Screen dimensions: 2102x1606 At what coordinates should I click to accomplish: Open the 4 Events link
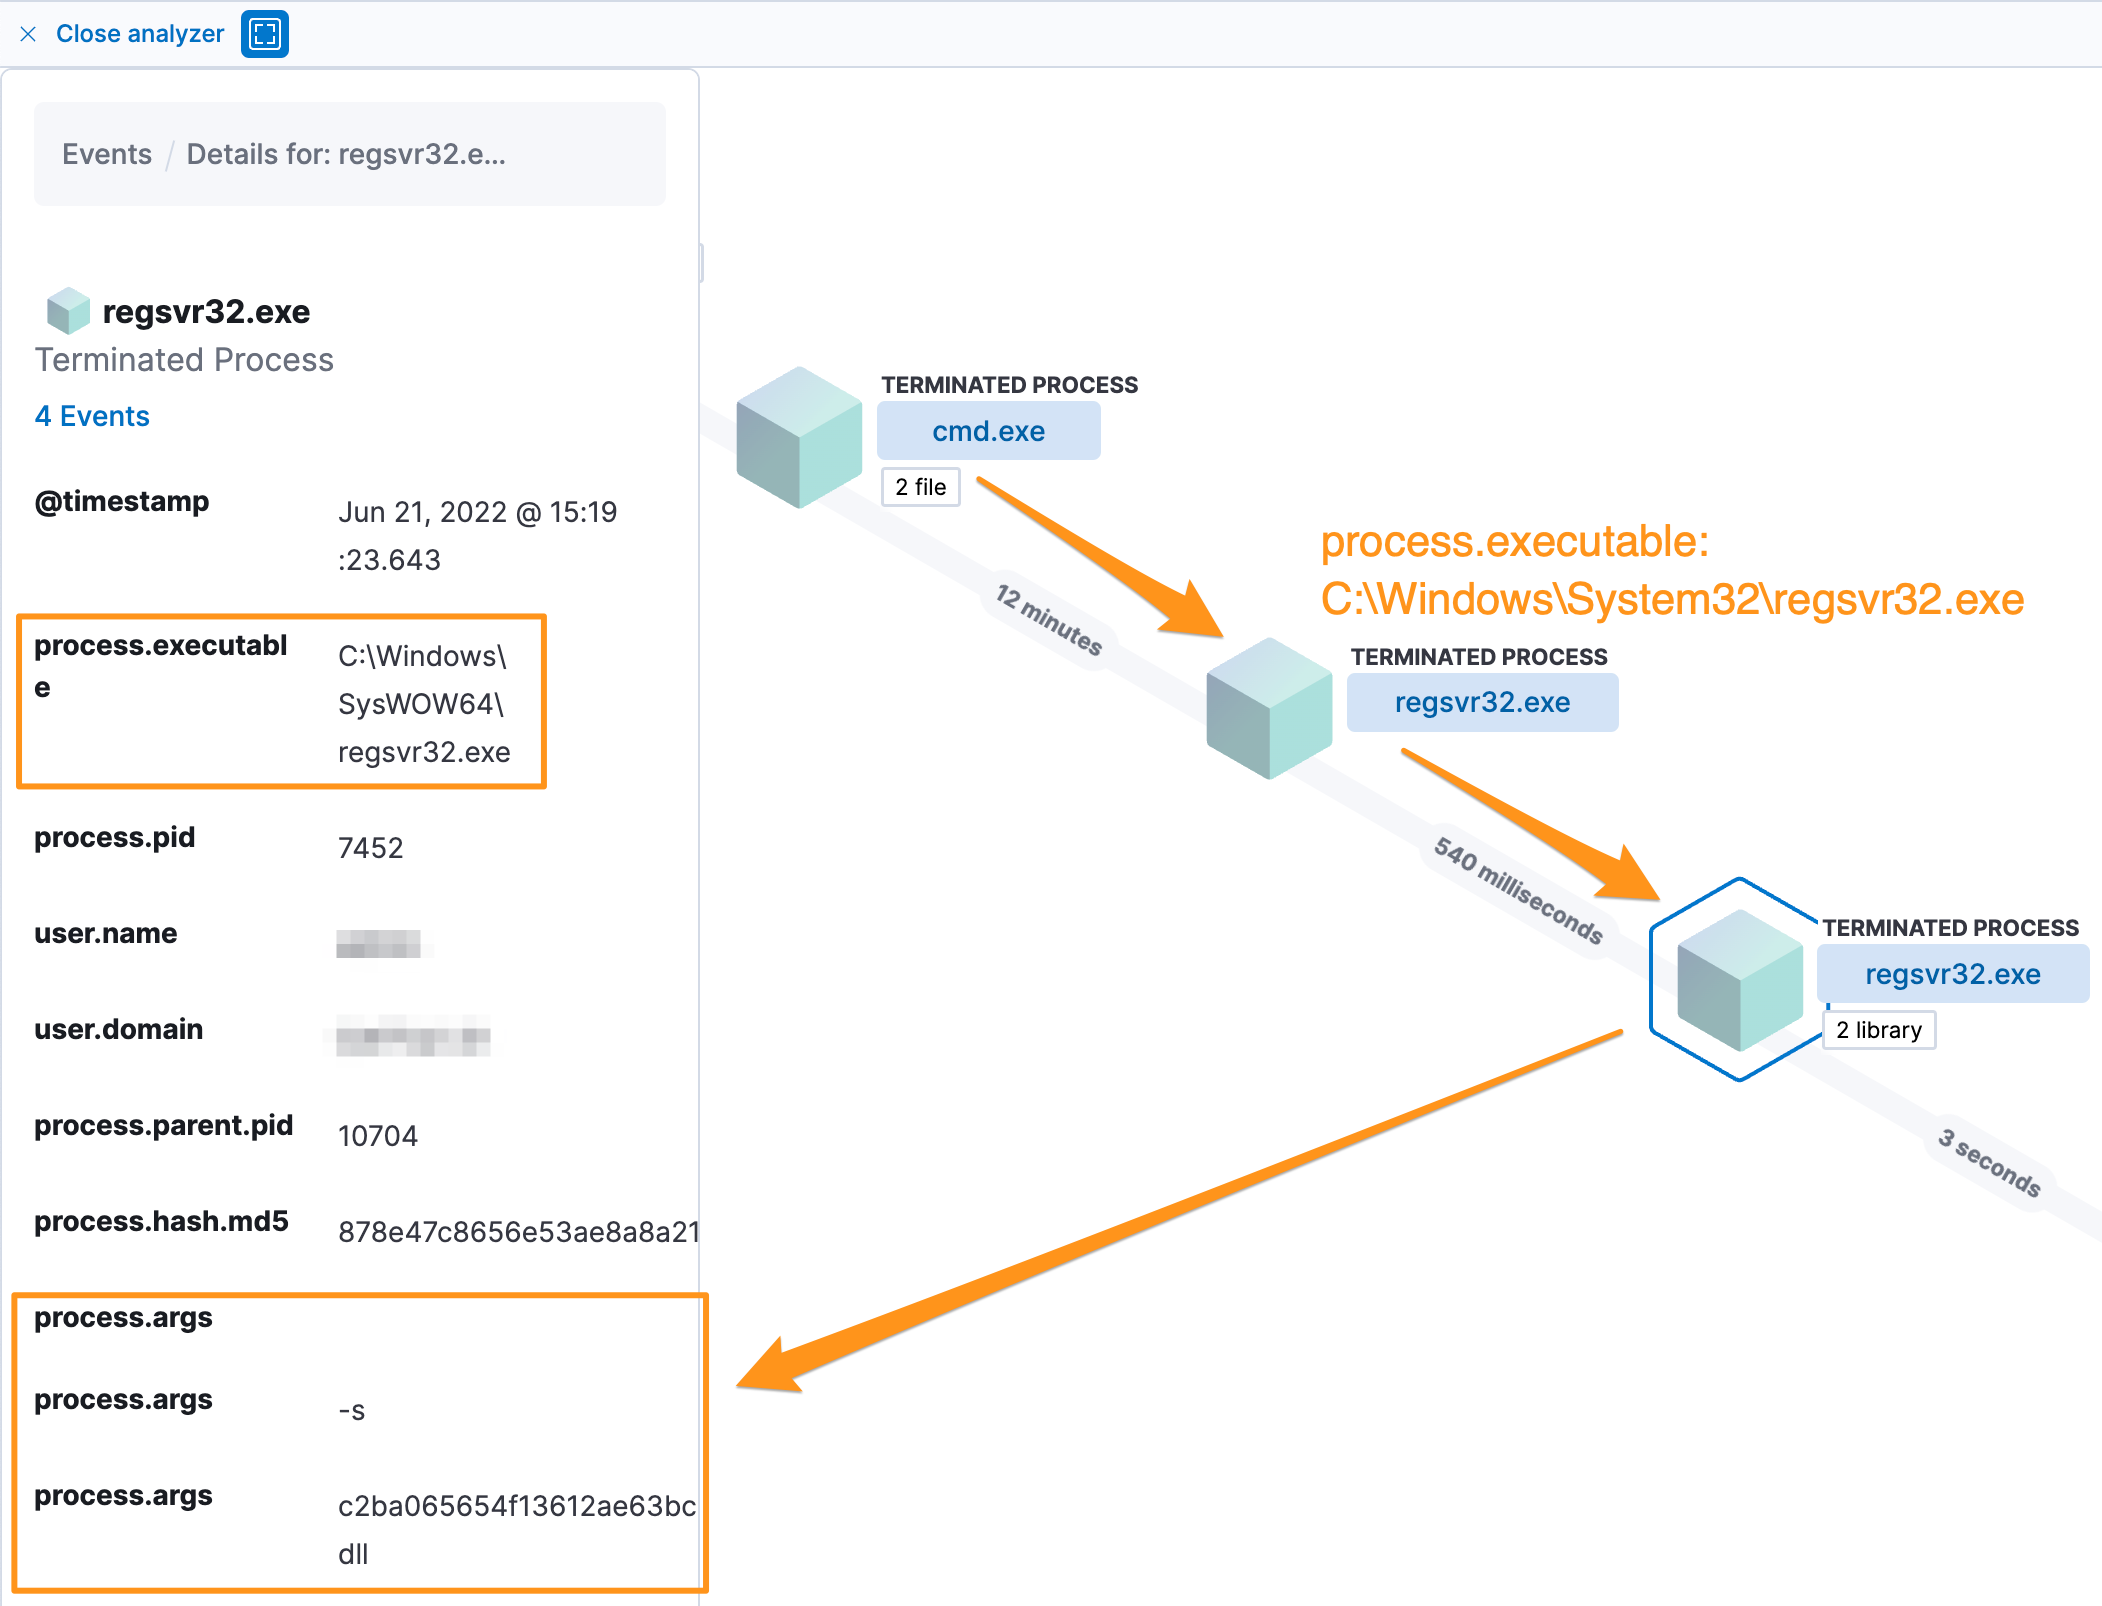tap(92, 416)
